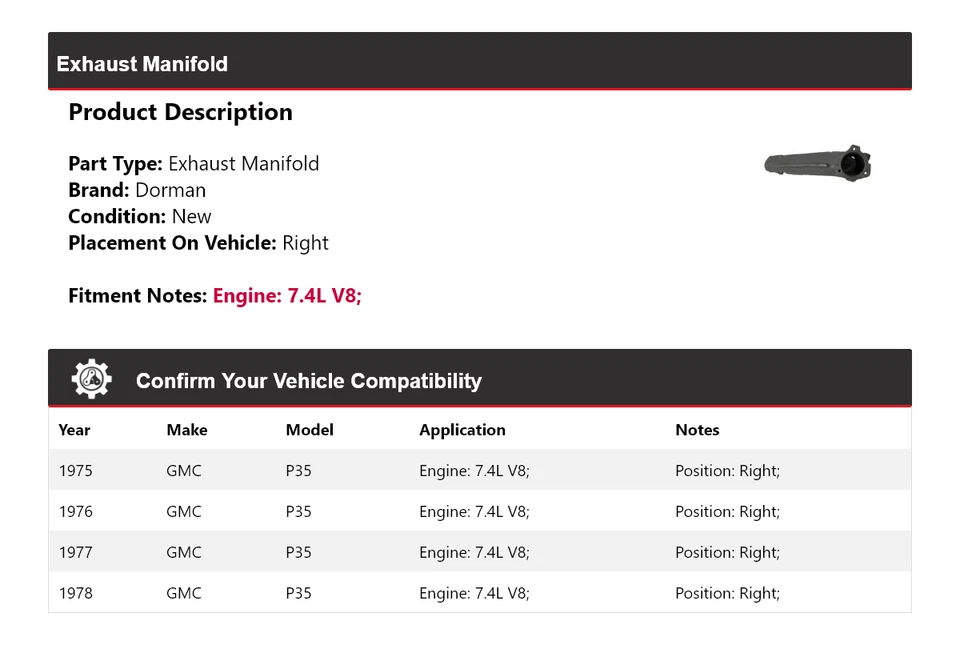Open the exhaust manifold product image
960x645 pixels.
point(818,162)
